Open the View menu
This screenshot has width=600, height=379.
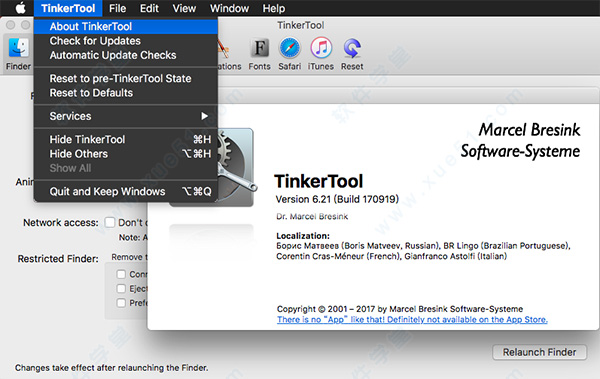(x=184, y=8)
